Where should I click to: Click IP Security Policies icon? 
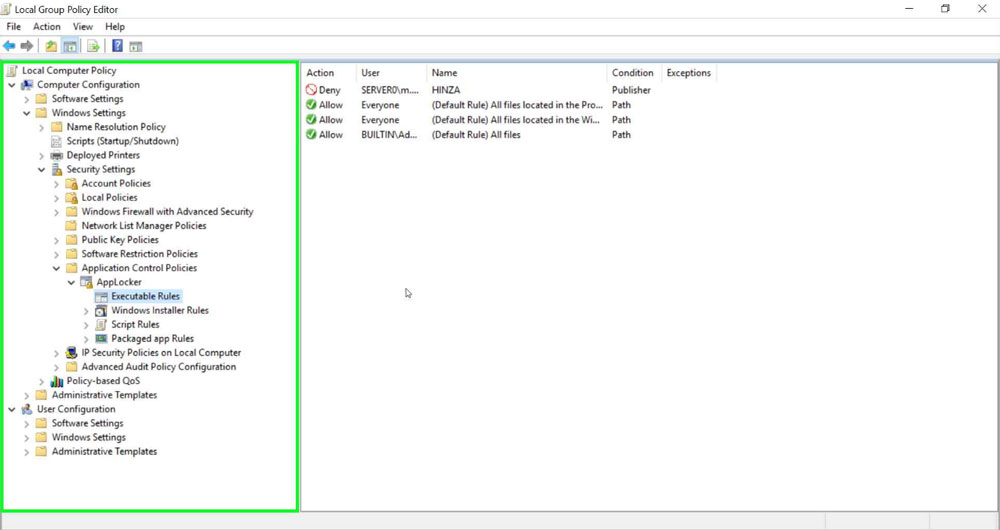click(x=71, y=353)
